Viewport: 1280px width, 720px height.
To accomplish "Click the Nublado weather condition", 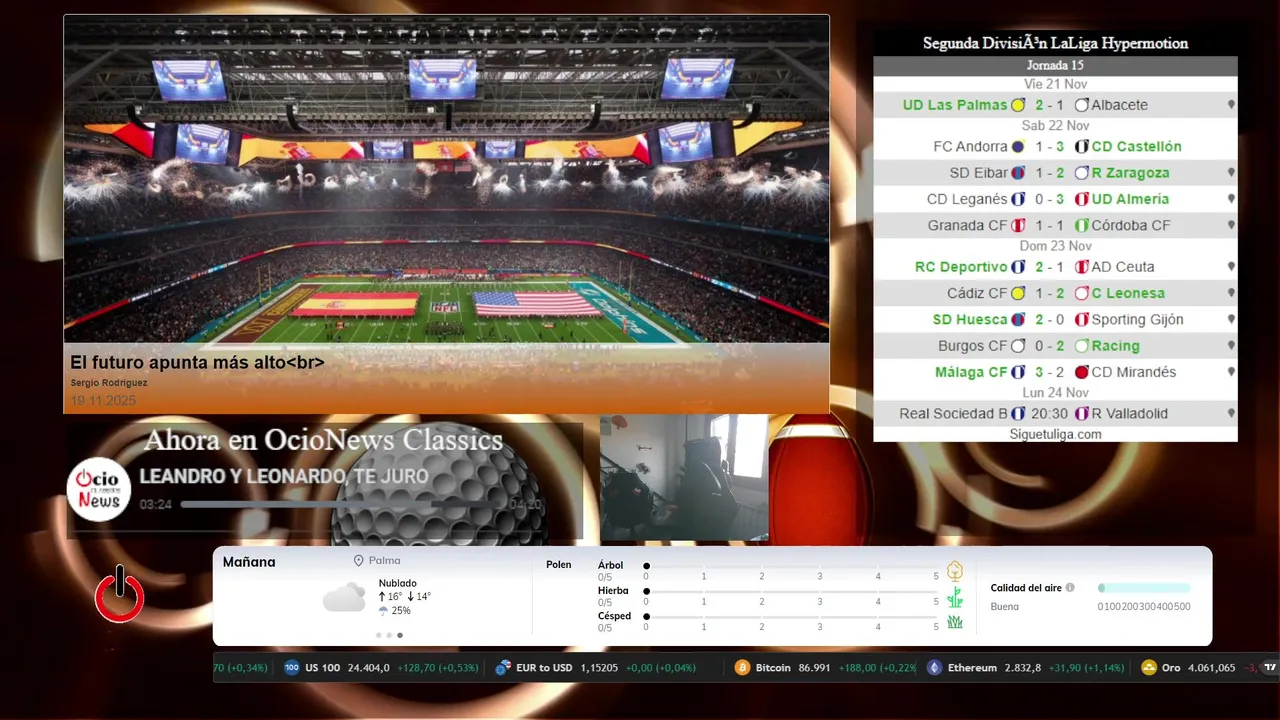I will pyautogui.click(x=398, y=583).
